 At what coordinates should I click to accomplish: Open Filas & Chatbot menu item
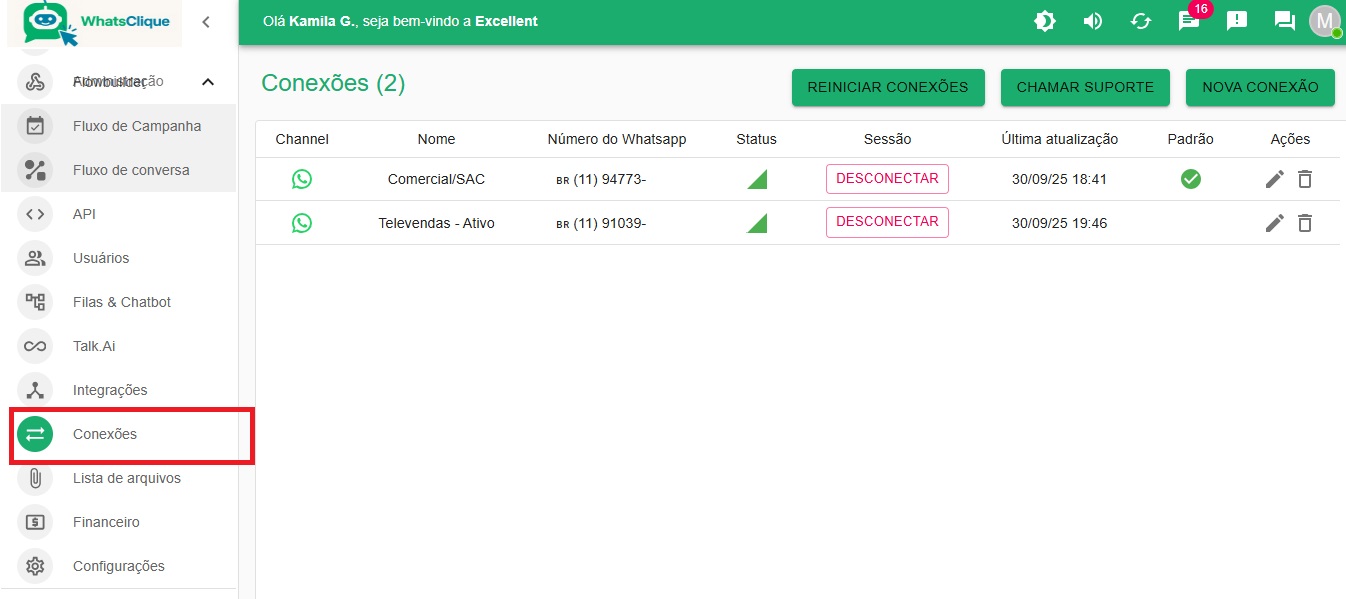pyautogui.click(x=122, y=302)
